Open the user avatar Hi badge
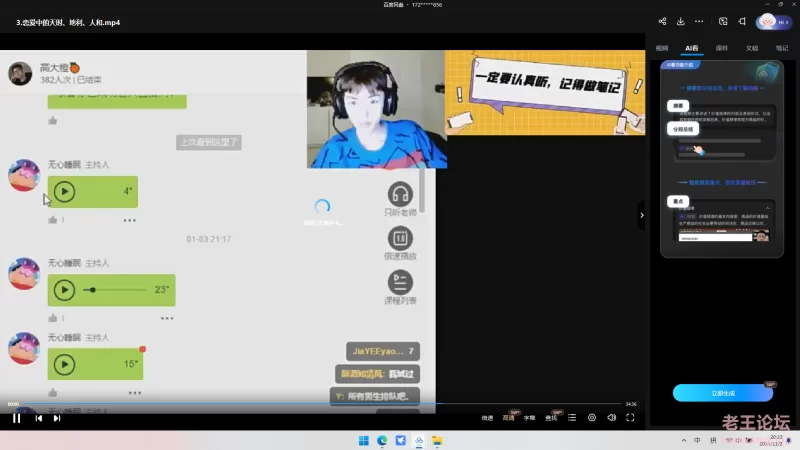Screen dimensions: 800x450 tap(774, 22)
